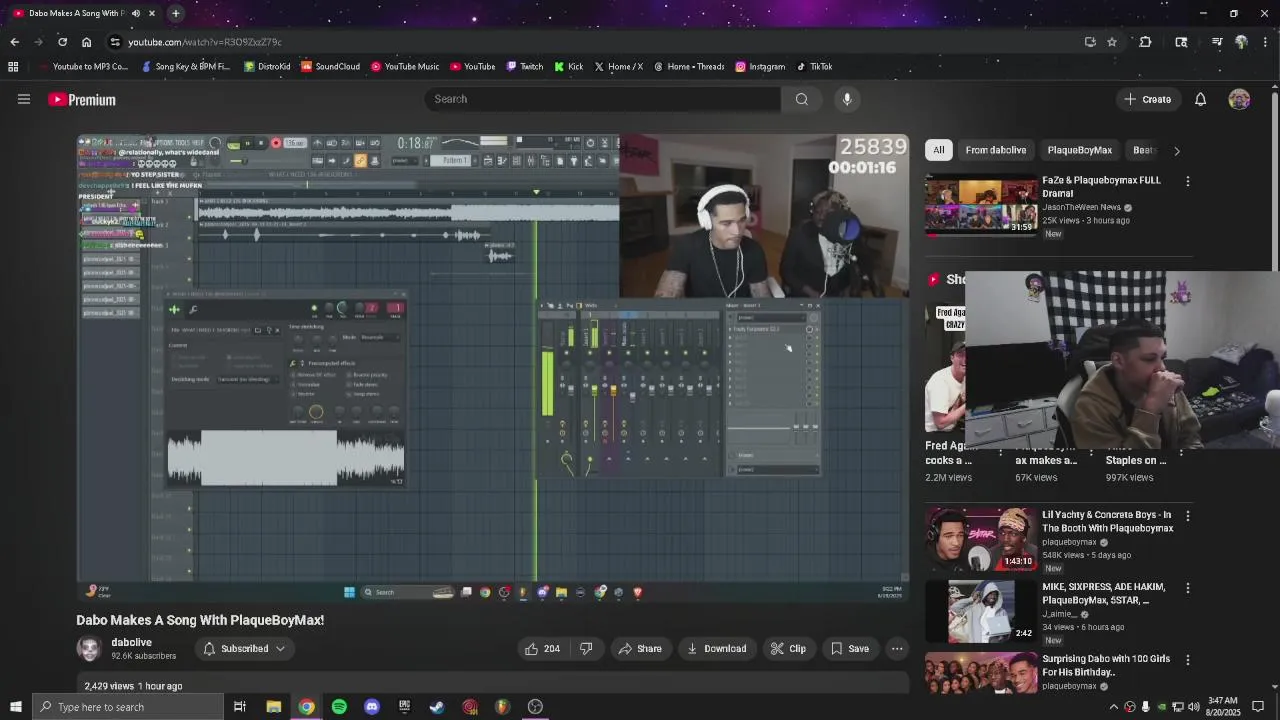This screenshot has height=720, width=1280.
Task: Open the YouTube Music bookmark
Action: [405, 67]
